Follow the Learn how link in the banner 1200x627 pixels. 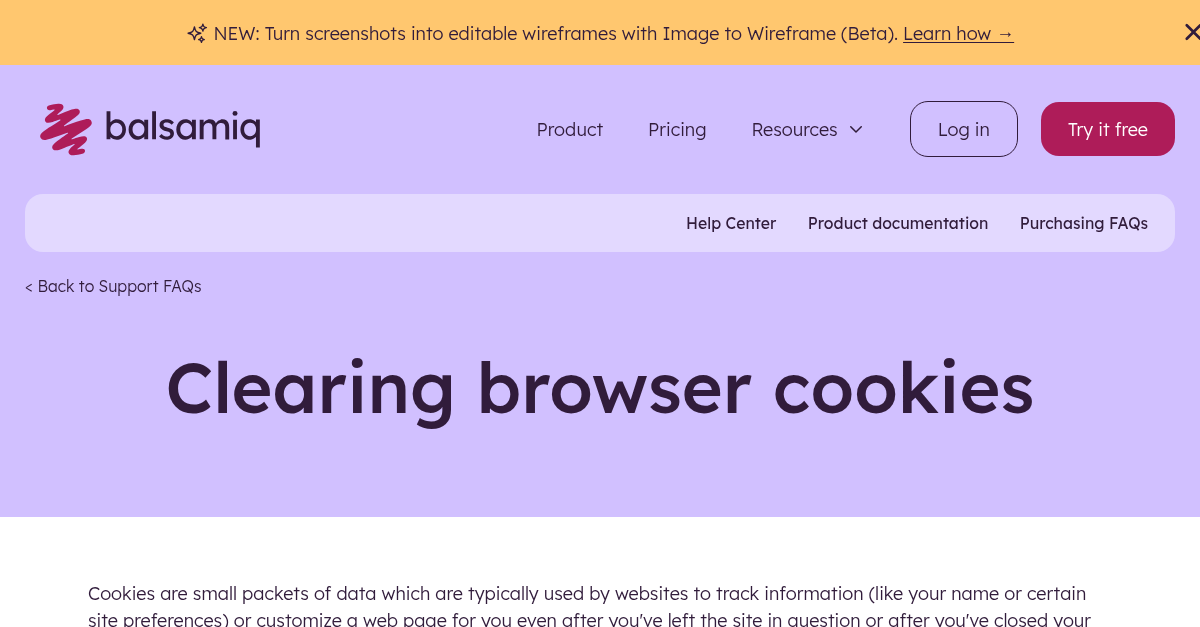948,33
